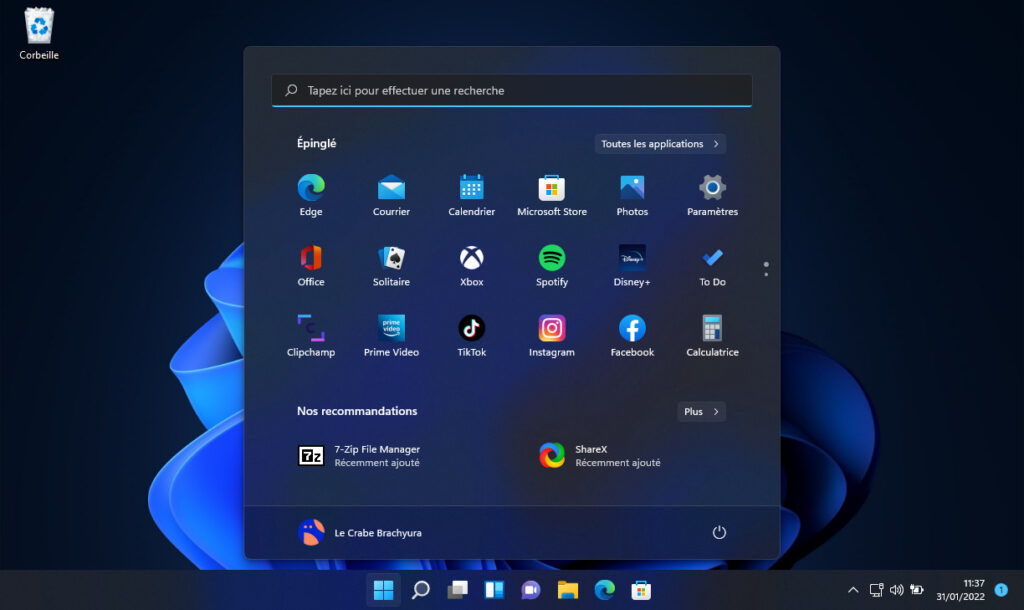Click the Windows Start button on taskbar

coord(383,590)
